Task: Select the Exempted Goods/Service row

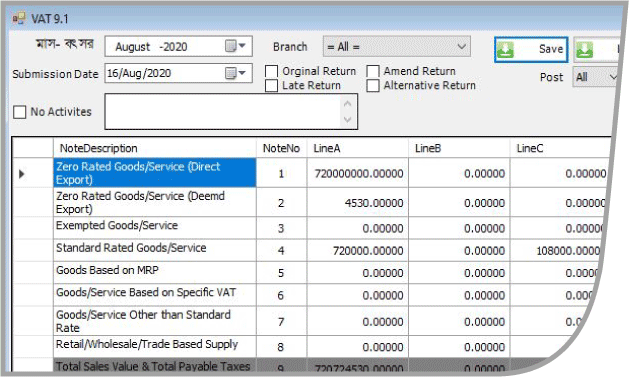Action: 155,228
